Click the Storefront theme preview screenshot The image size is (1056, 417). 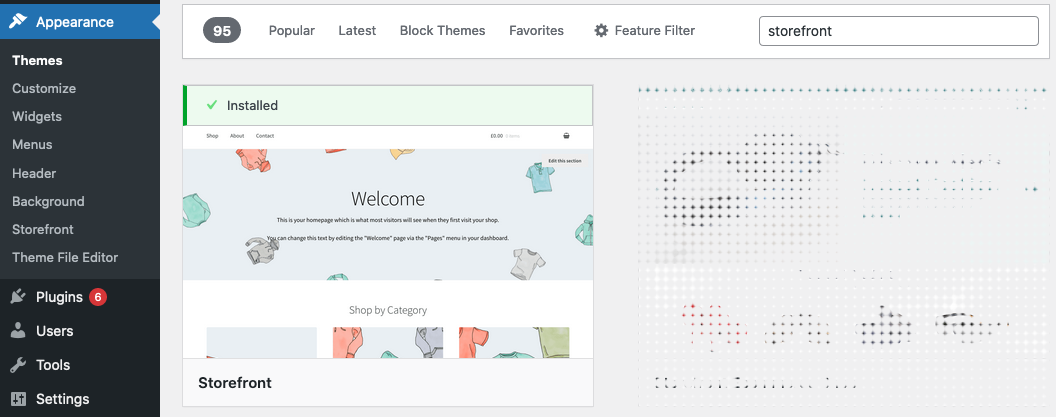point(388,242)
